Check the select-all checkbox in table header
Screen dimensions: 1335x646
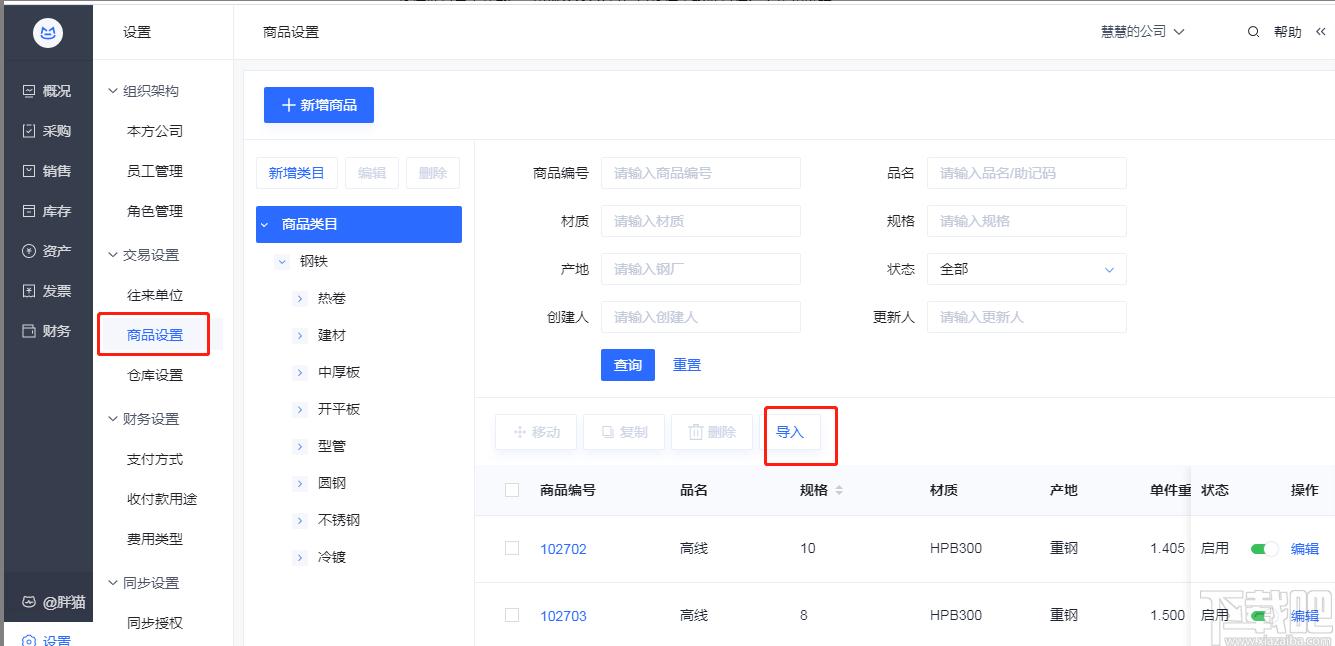pyautogui.click(x=512, y=490)
